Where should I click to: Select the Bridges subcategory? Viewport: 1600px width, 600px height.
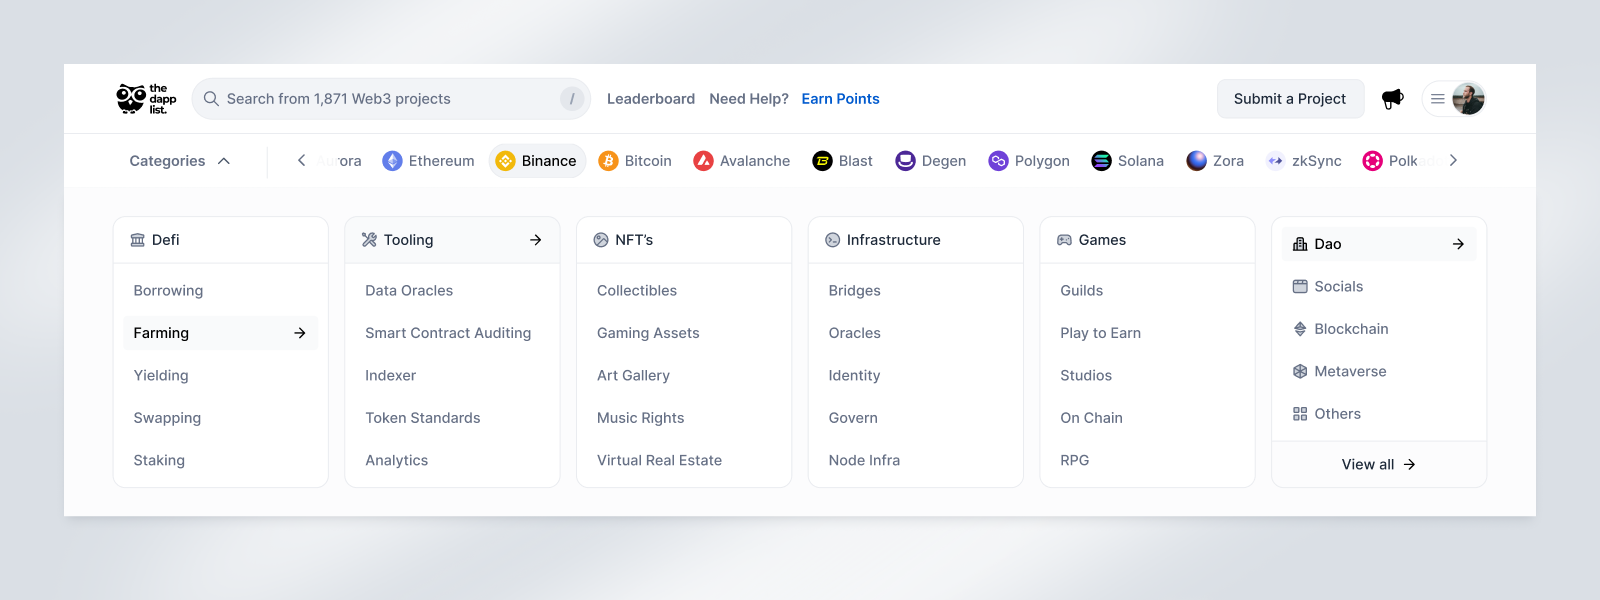854,291
